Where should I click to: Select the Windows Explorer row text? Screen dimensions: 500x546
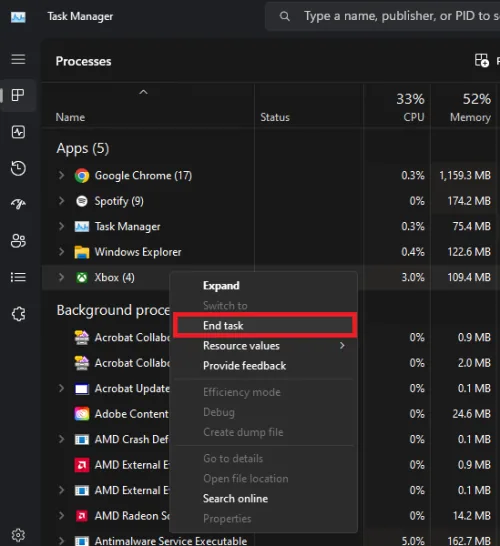click(138, 252)
